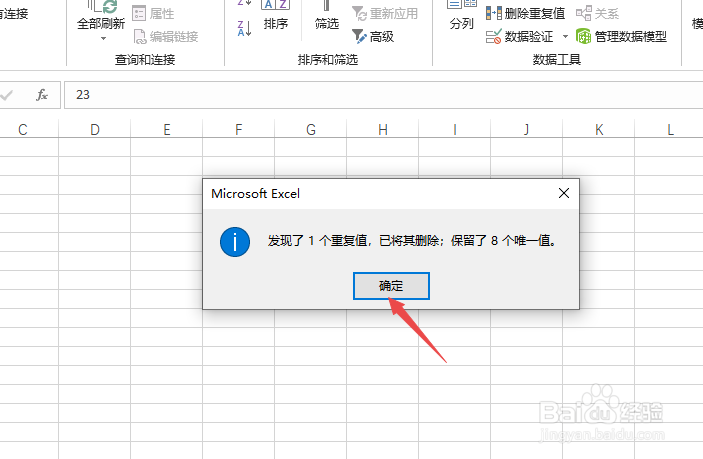
Task: Click the formula bar showing 23
Action: [383, 95]
